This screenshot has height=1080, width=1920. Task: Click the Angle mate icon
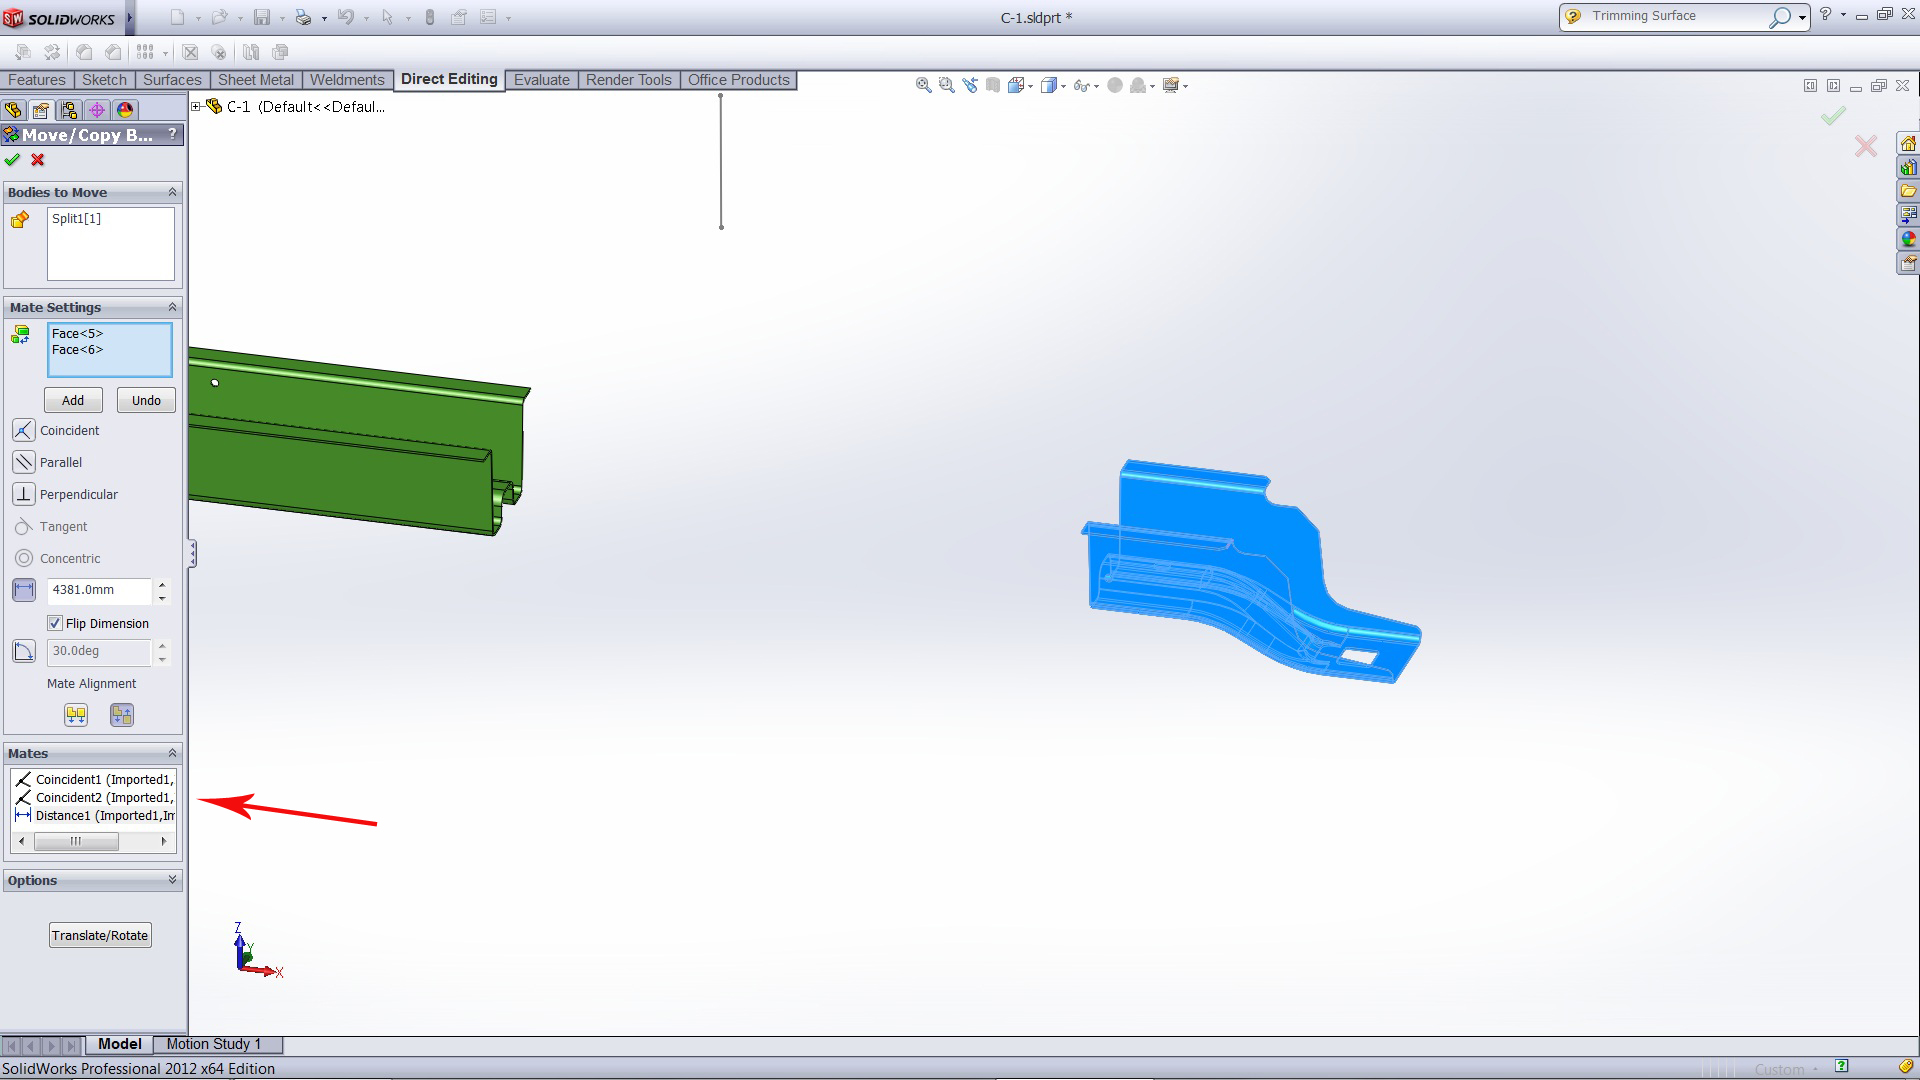[23, 652]
